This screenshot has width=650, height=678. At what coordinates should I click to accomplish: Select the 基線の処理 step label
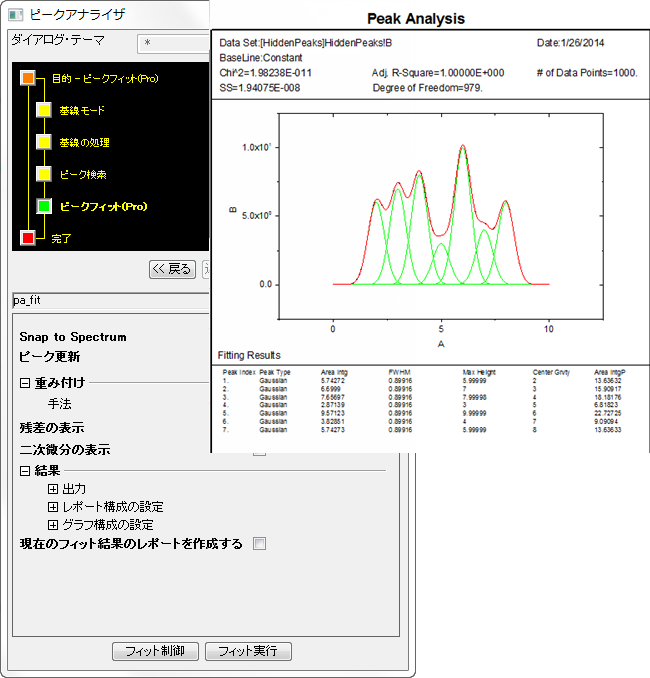click(84, 143)
